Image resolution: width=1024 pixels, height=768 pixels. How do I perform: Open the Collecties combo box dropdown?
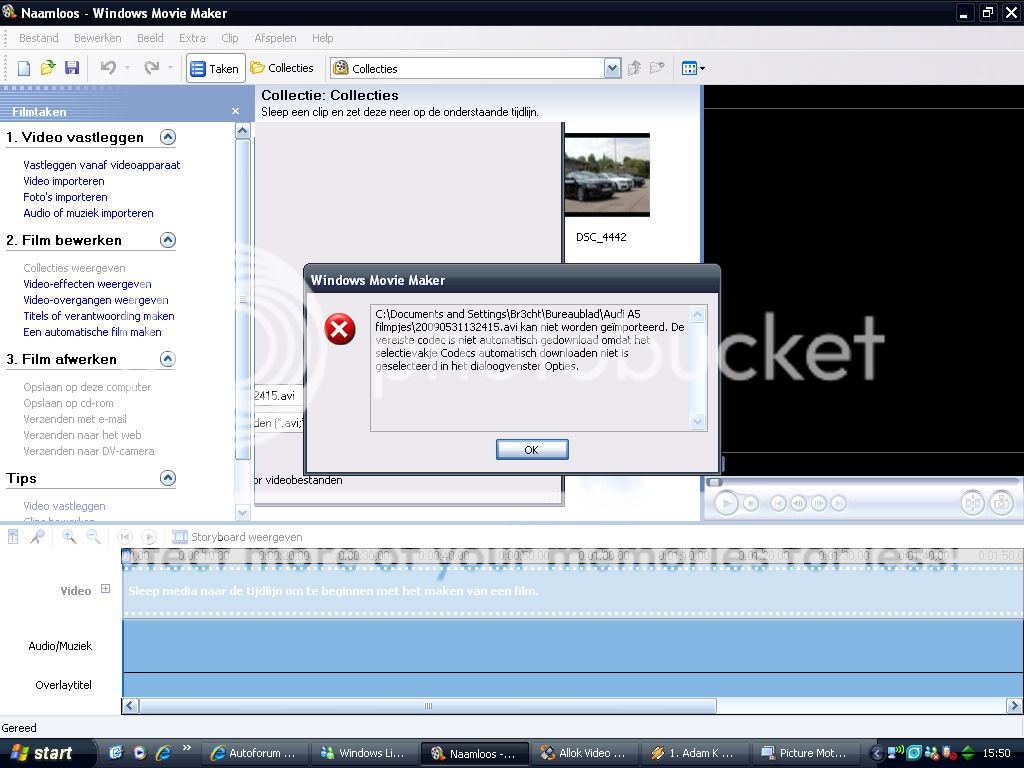612,68
